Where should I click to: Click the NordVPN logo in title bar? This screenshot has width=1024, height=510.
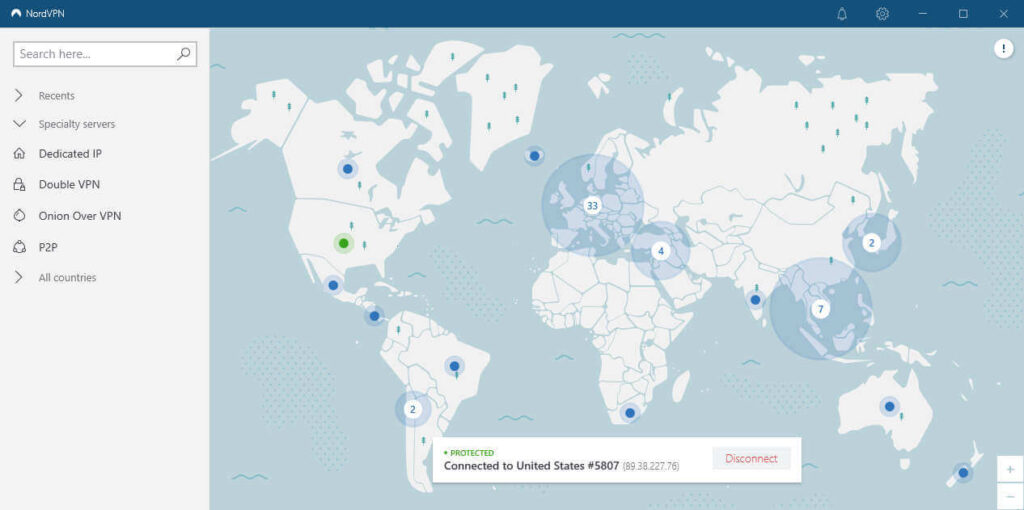16,14
